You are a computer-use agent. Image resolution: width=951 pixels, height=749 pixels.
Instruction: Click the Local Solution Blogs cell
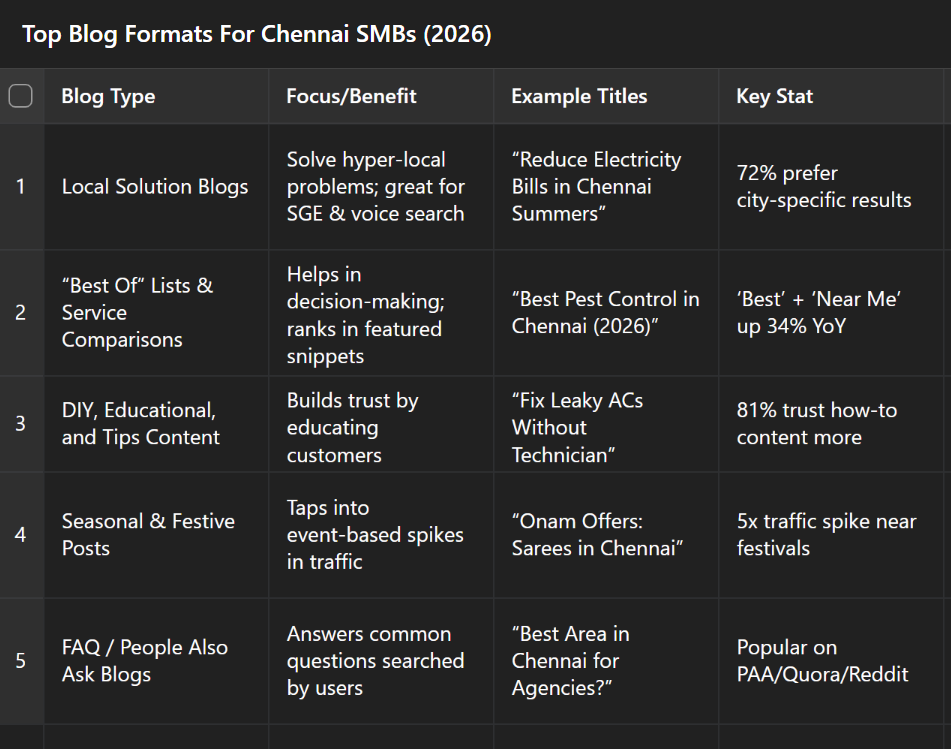point(156,187)
